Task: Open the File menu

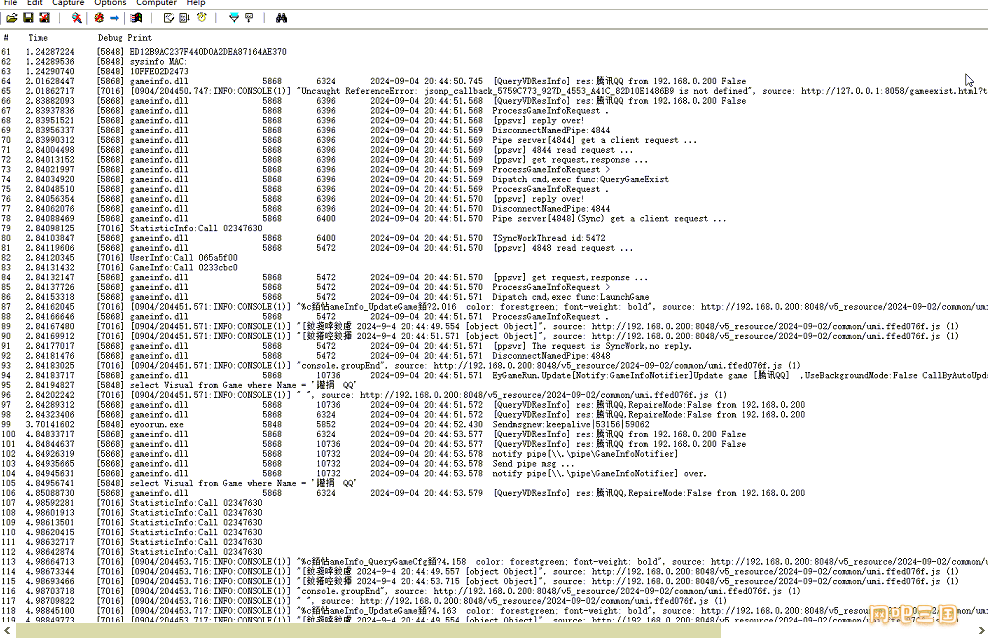Action: point(11,3)
